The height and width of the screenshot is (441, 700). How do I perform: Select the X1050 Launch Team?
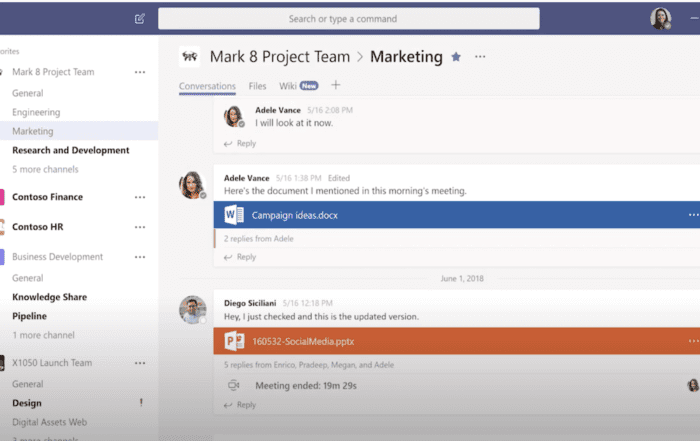pyautogui.click(x=52, y=363)
